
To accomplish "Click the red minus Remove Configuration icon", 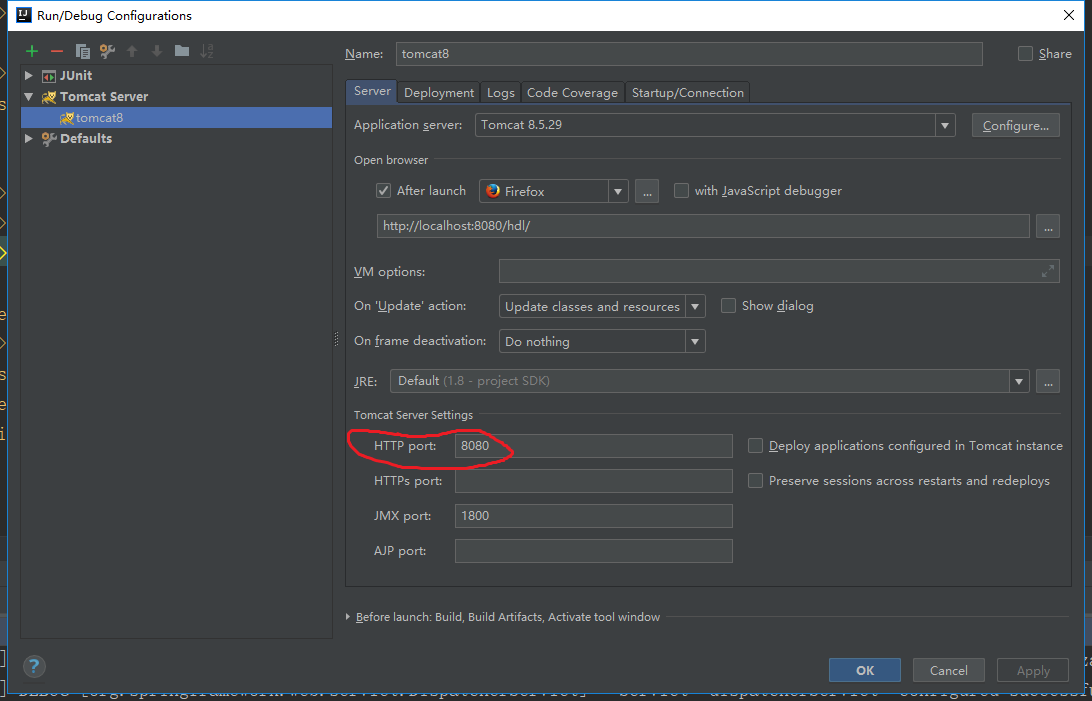I will [x=57, y=51].
